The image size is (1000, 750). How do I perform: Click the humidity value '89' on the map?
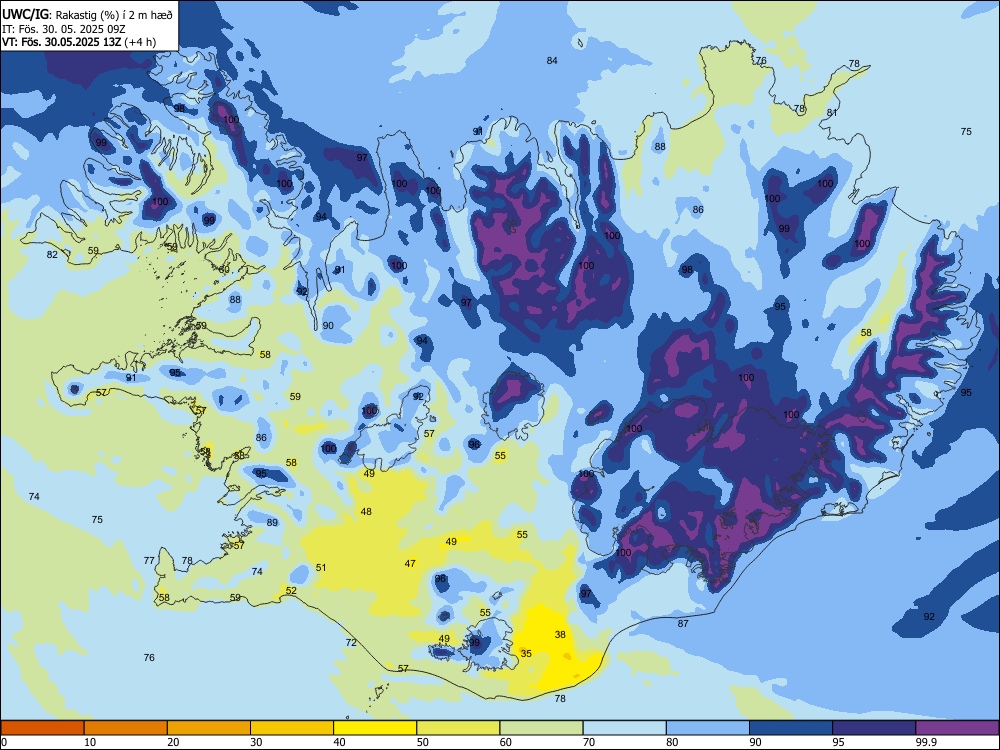[272, 522]
